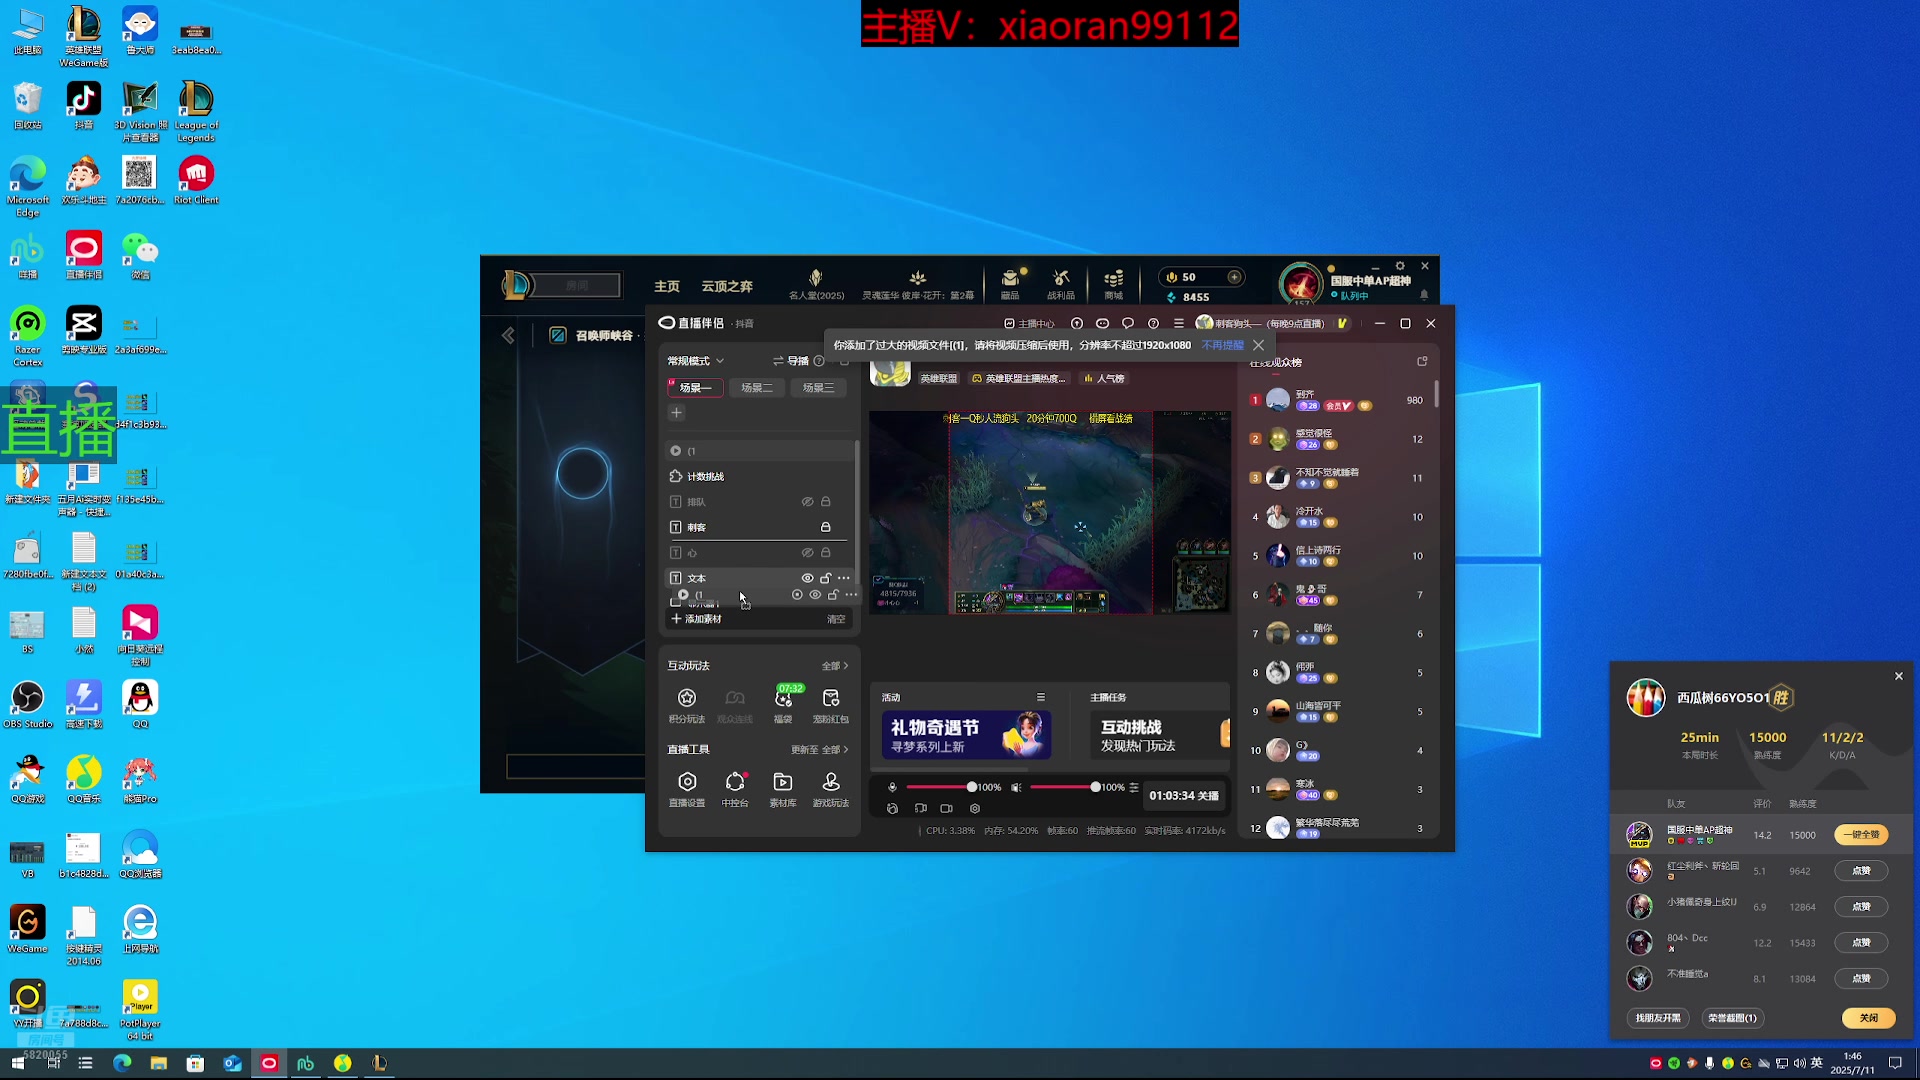
Task: Open 礼物奇遇节 activity banner
Action: pos(966,735)
